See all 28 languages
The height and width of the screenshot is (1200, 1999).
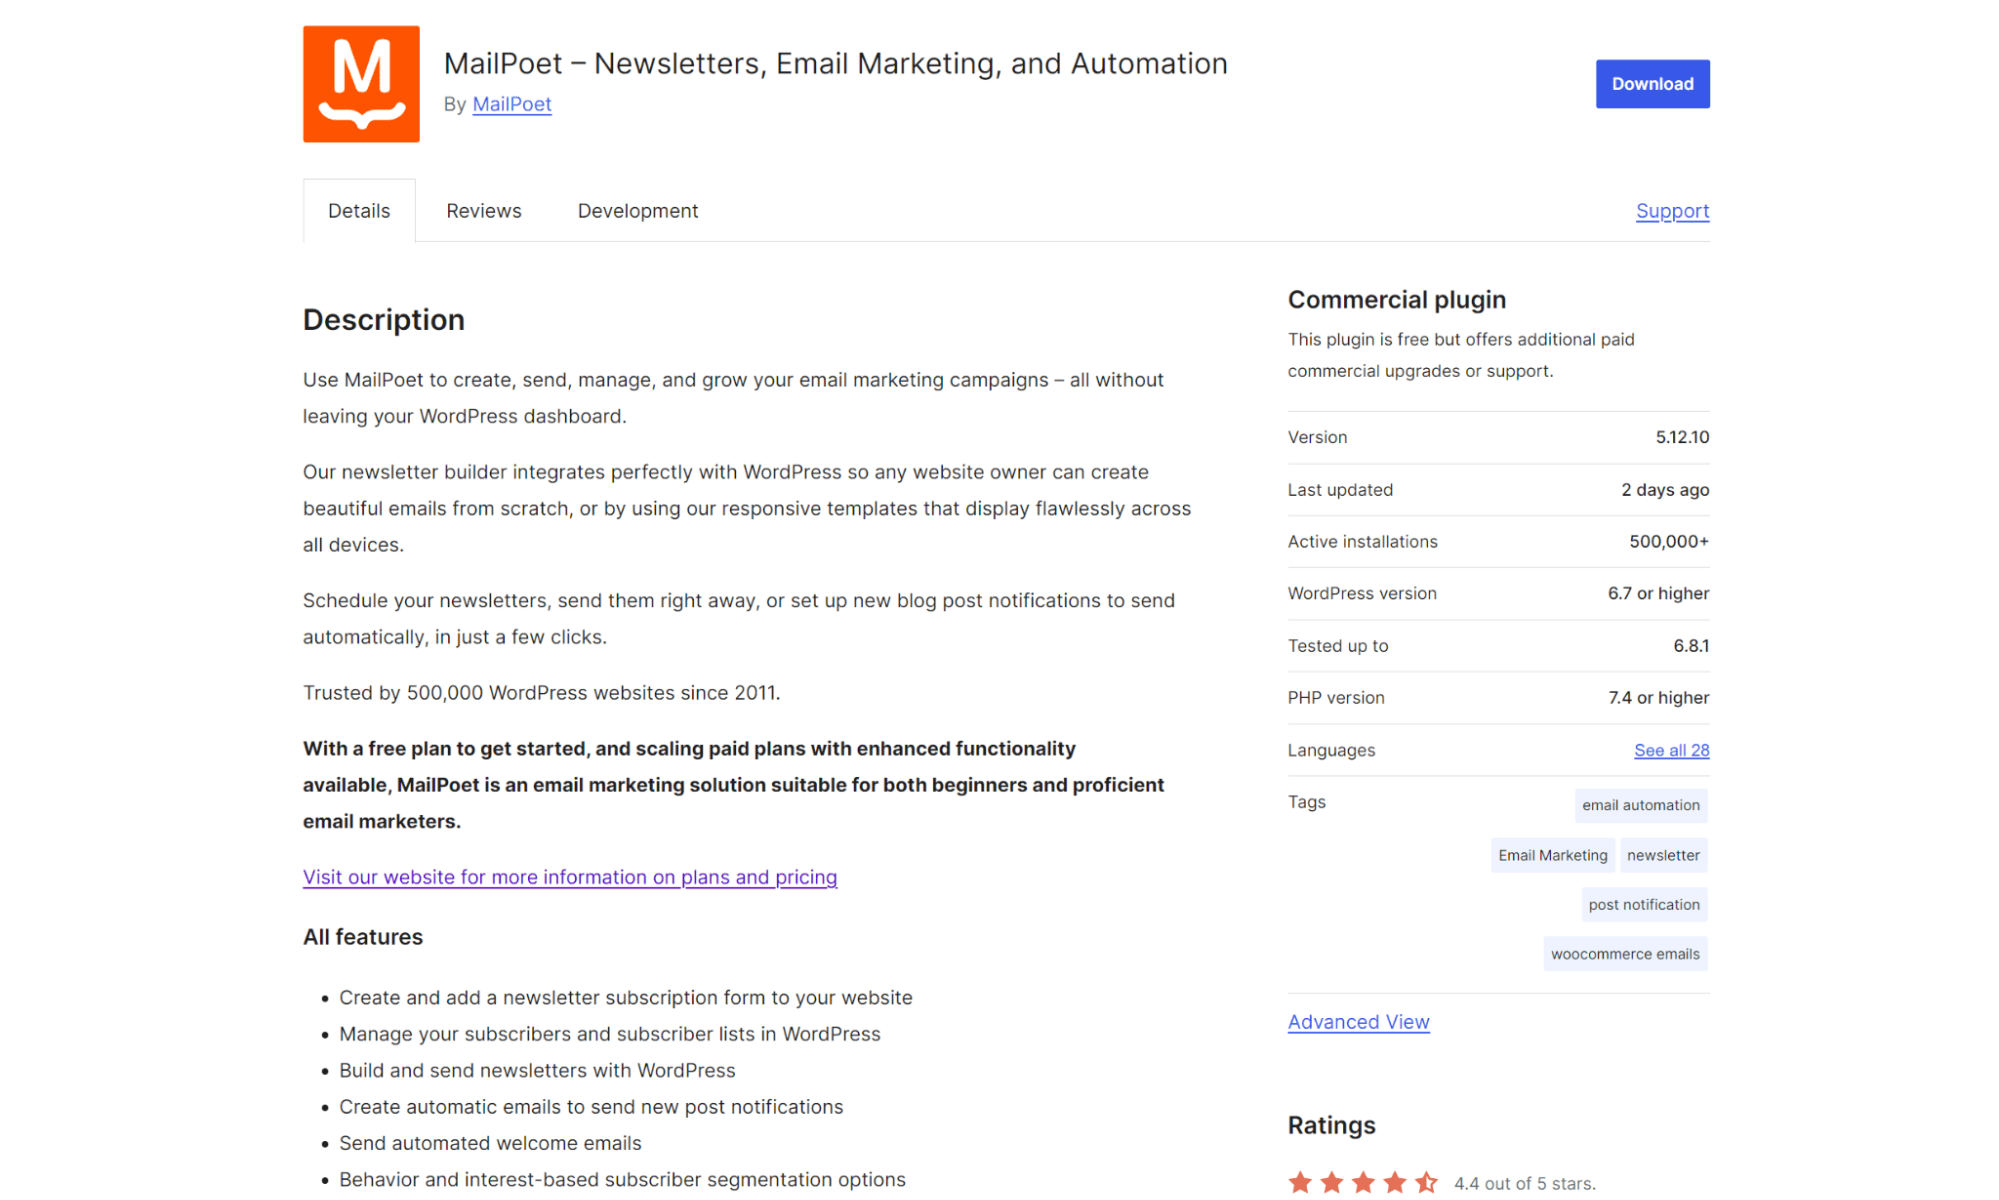[1671, 750]
